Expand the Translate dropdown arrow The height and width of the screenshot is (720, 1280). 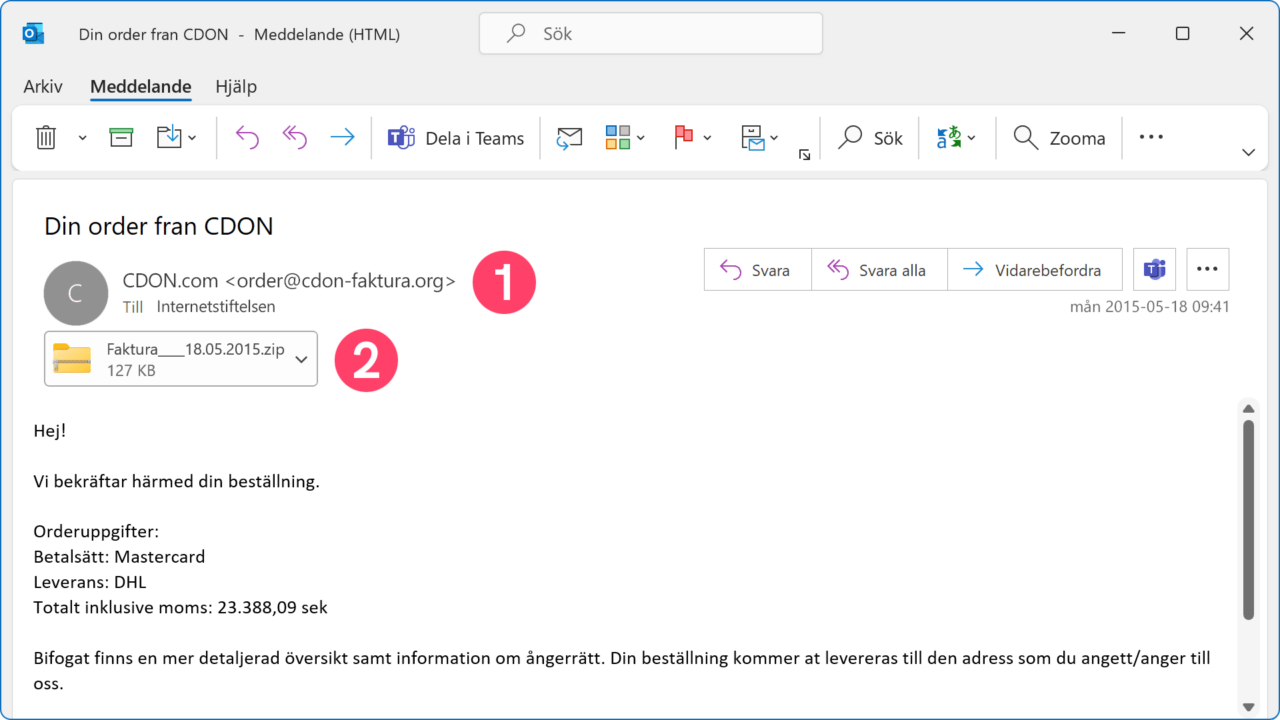pyautogui.click(x=972, y=138)
